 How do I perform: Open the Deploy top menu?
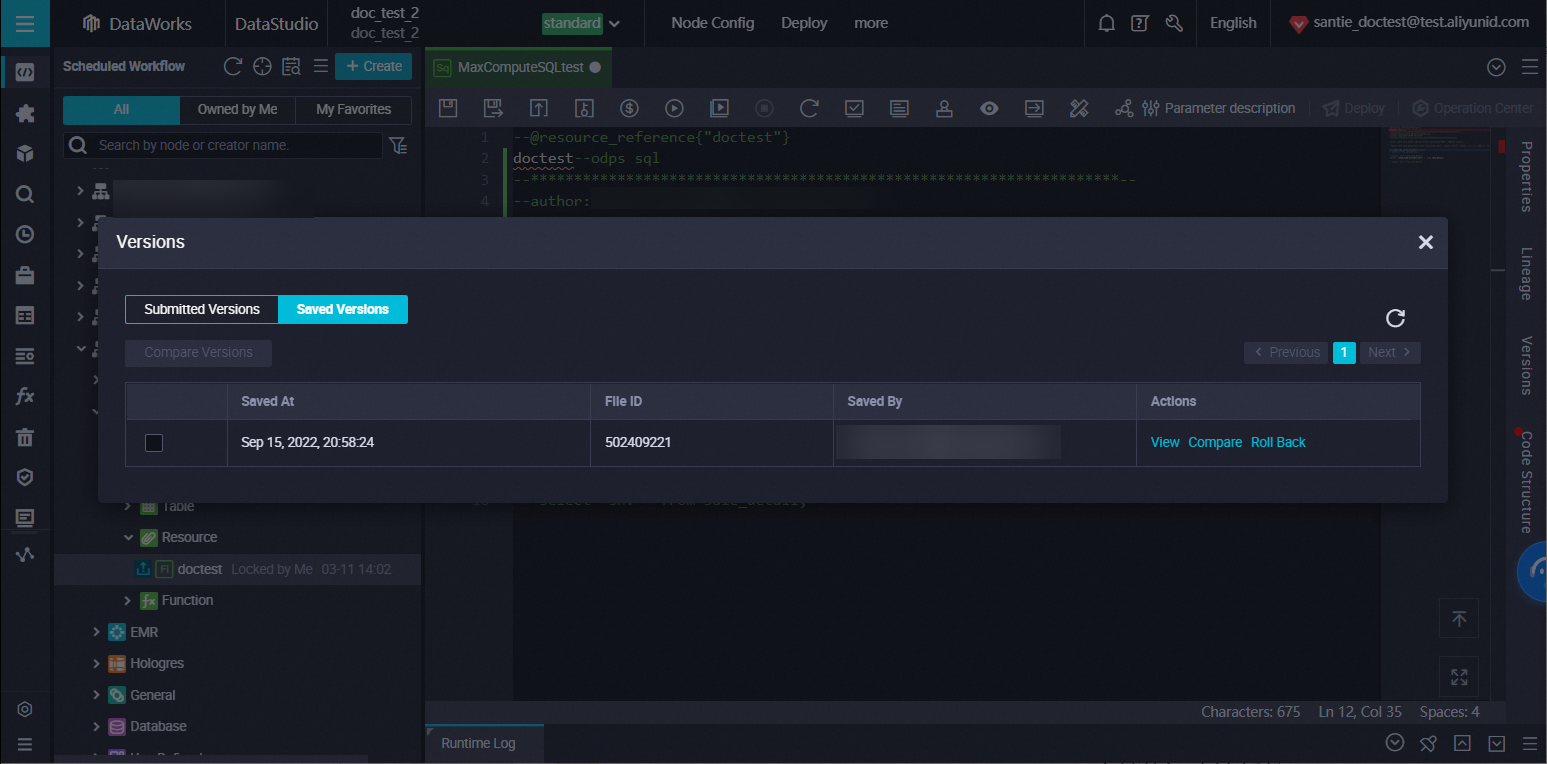[804, 23]
